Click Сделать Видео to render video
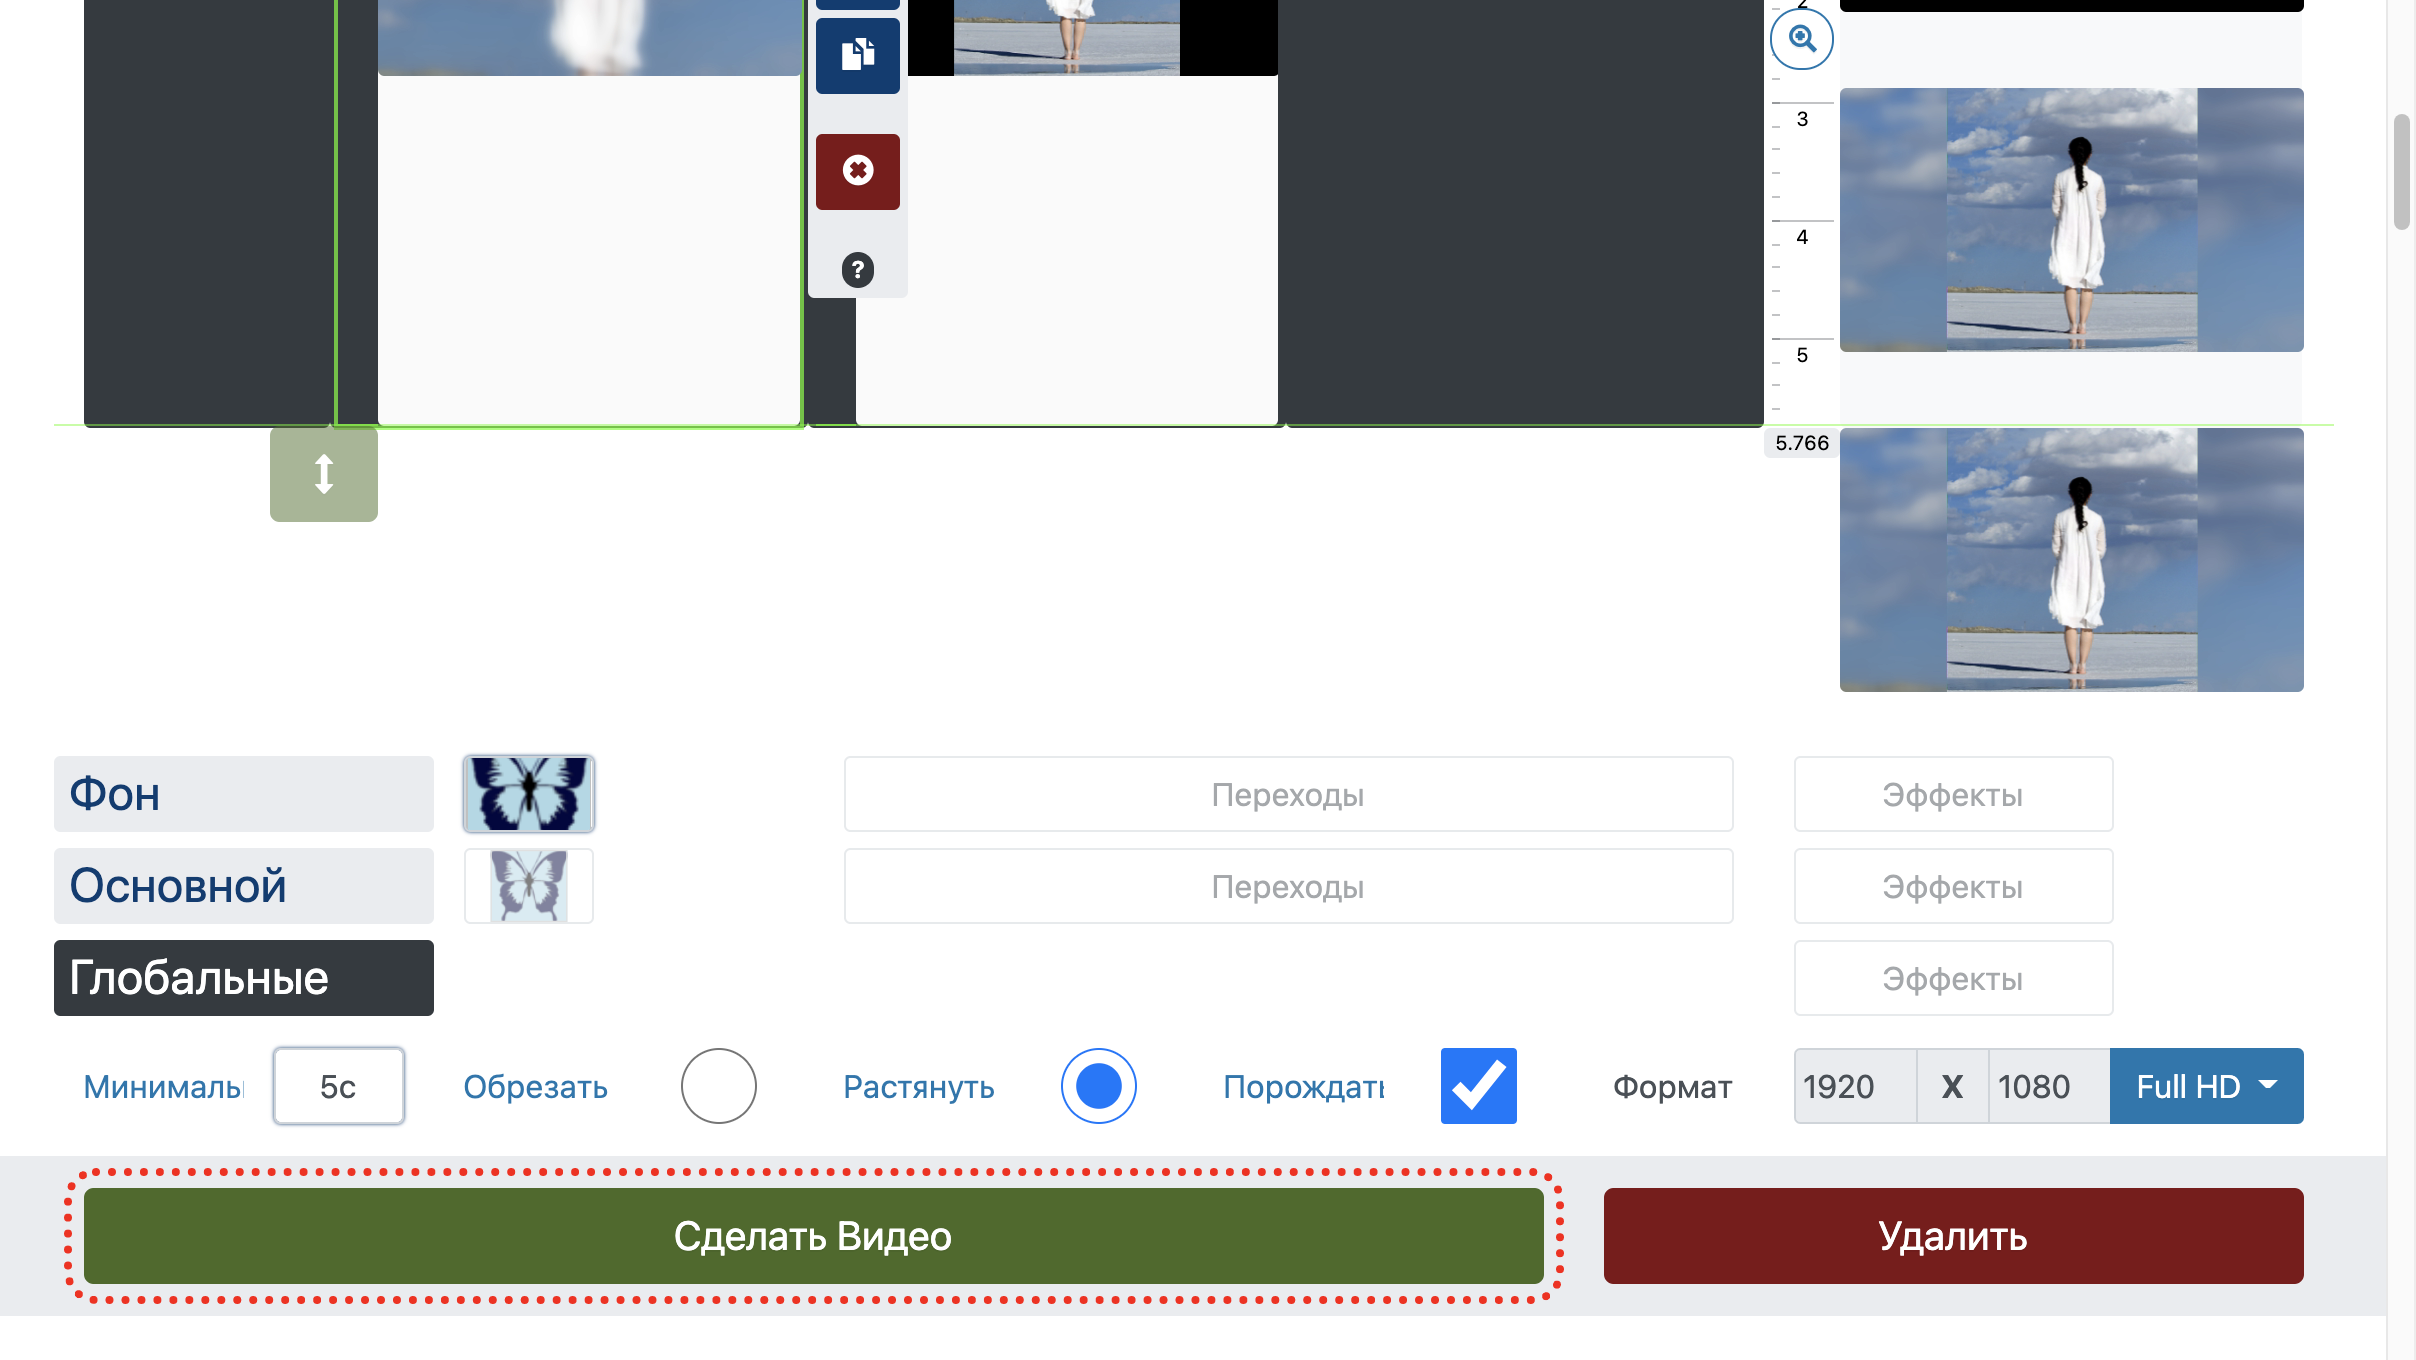The height and width of the screenshot is (1360, 2416). 811,1234
